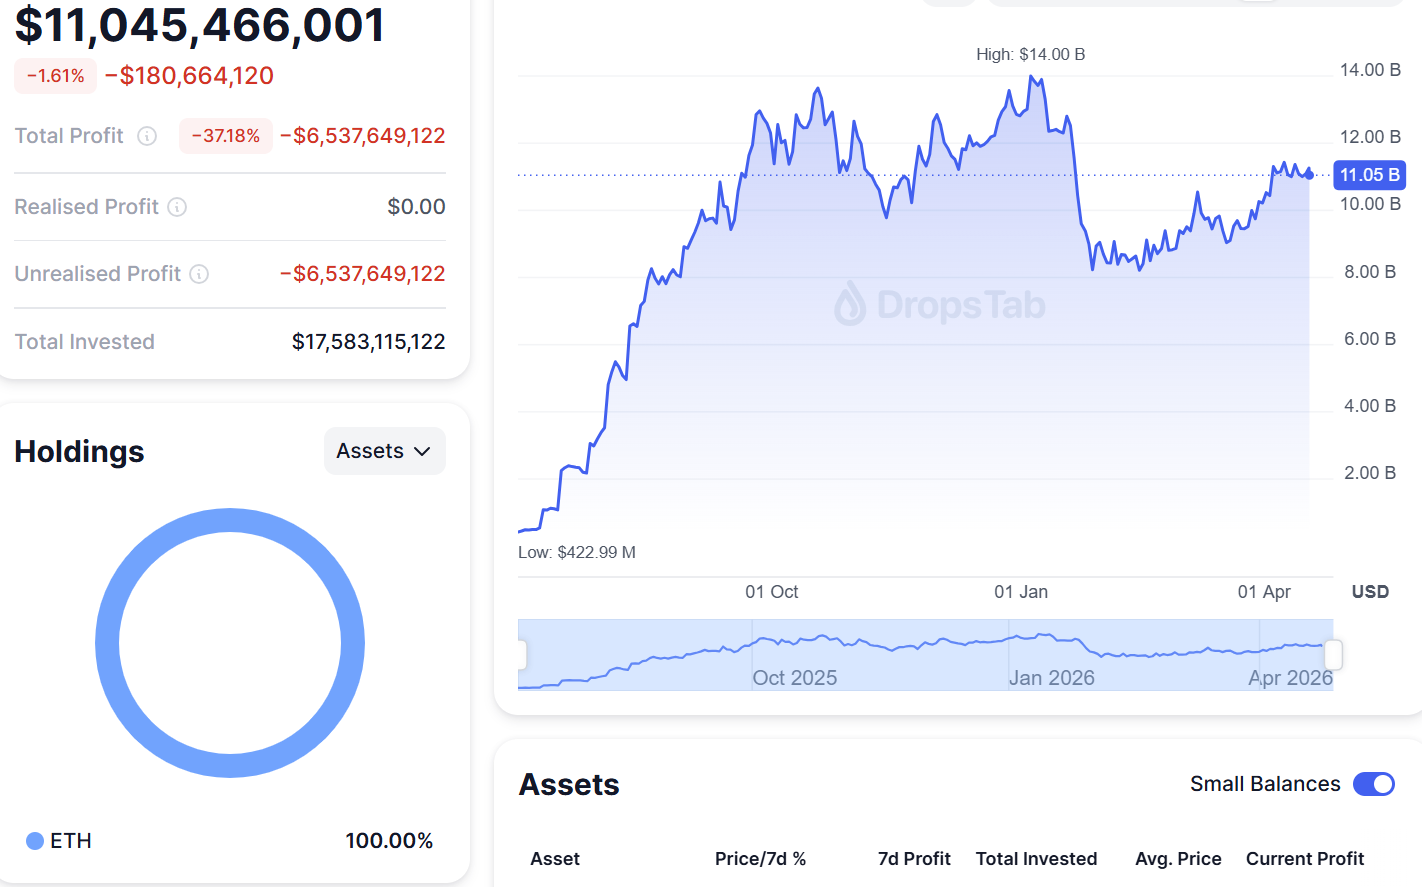Open the Assets dropdown in Holdings panel

(384, 451)
